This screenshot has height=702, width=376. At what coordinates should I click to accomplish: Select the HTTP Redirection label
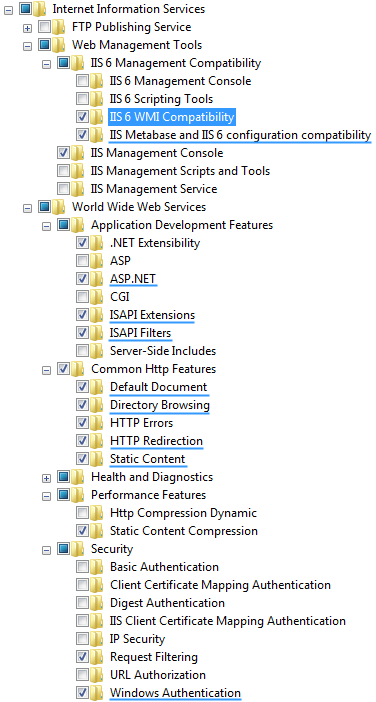coord(156,441)
